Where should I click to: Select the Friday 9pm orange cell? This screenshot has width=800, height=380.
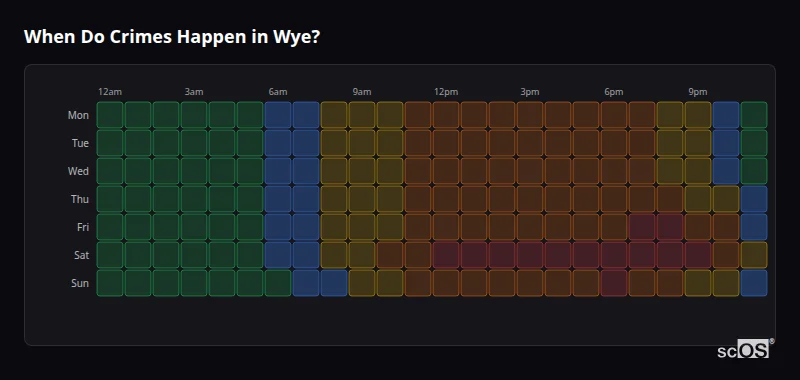[698, 227]
